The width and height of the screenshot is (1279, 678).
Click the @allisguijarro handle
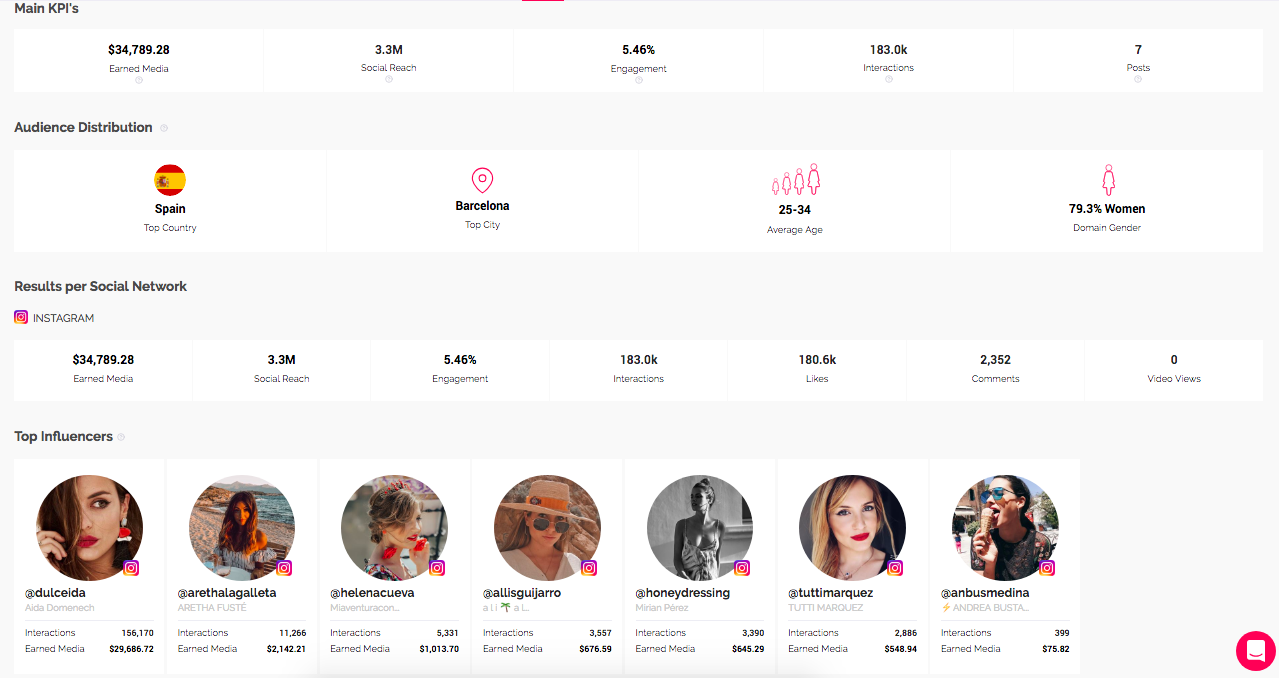tap(522, 593)
